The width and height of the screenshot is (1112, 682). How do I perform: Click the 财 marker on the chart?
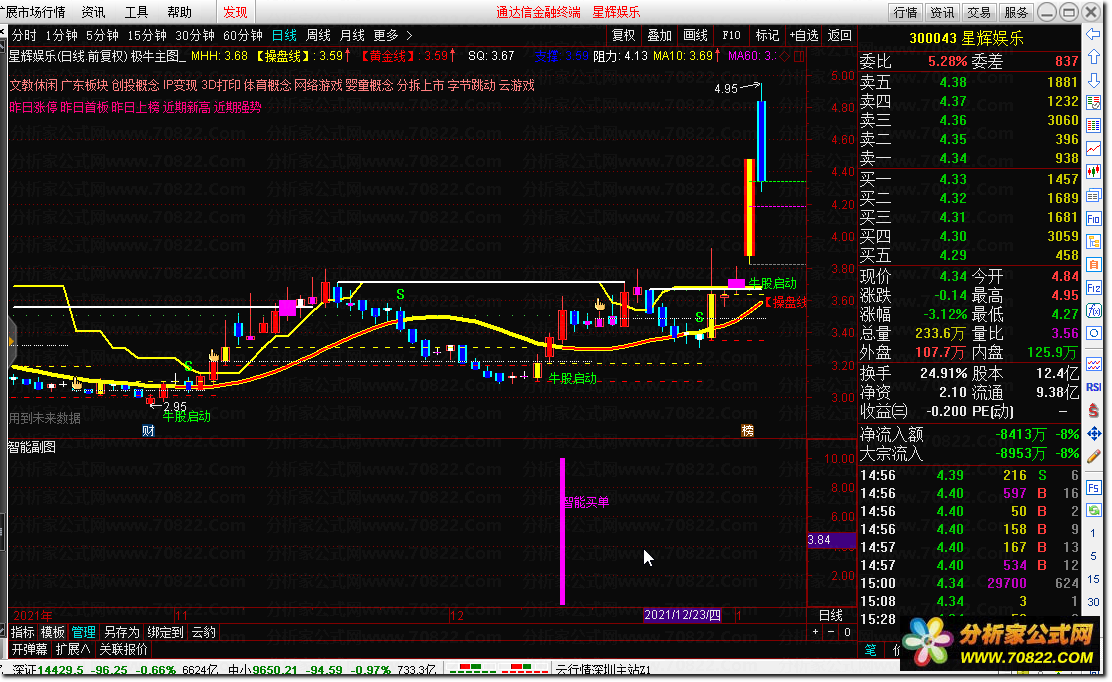(148, 430)
